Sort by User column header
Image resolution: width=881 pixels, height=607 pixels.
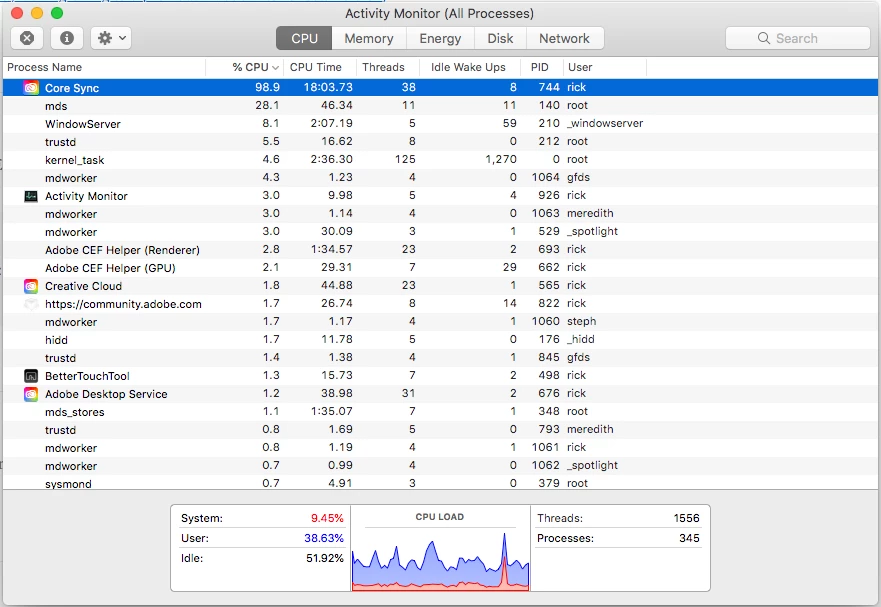coord(605,67)
